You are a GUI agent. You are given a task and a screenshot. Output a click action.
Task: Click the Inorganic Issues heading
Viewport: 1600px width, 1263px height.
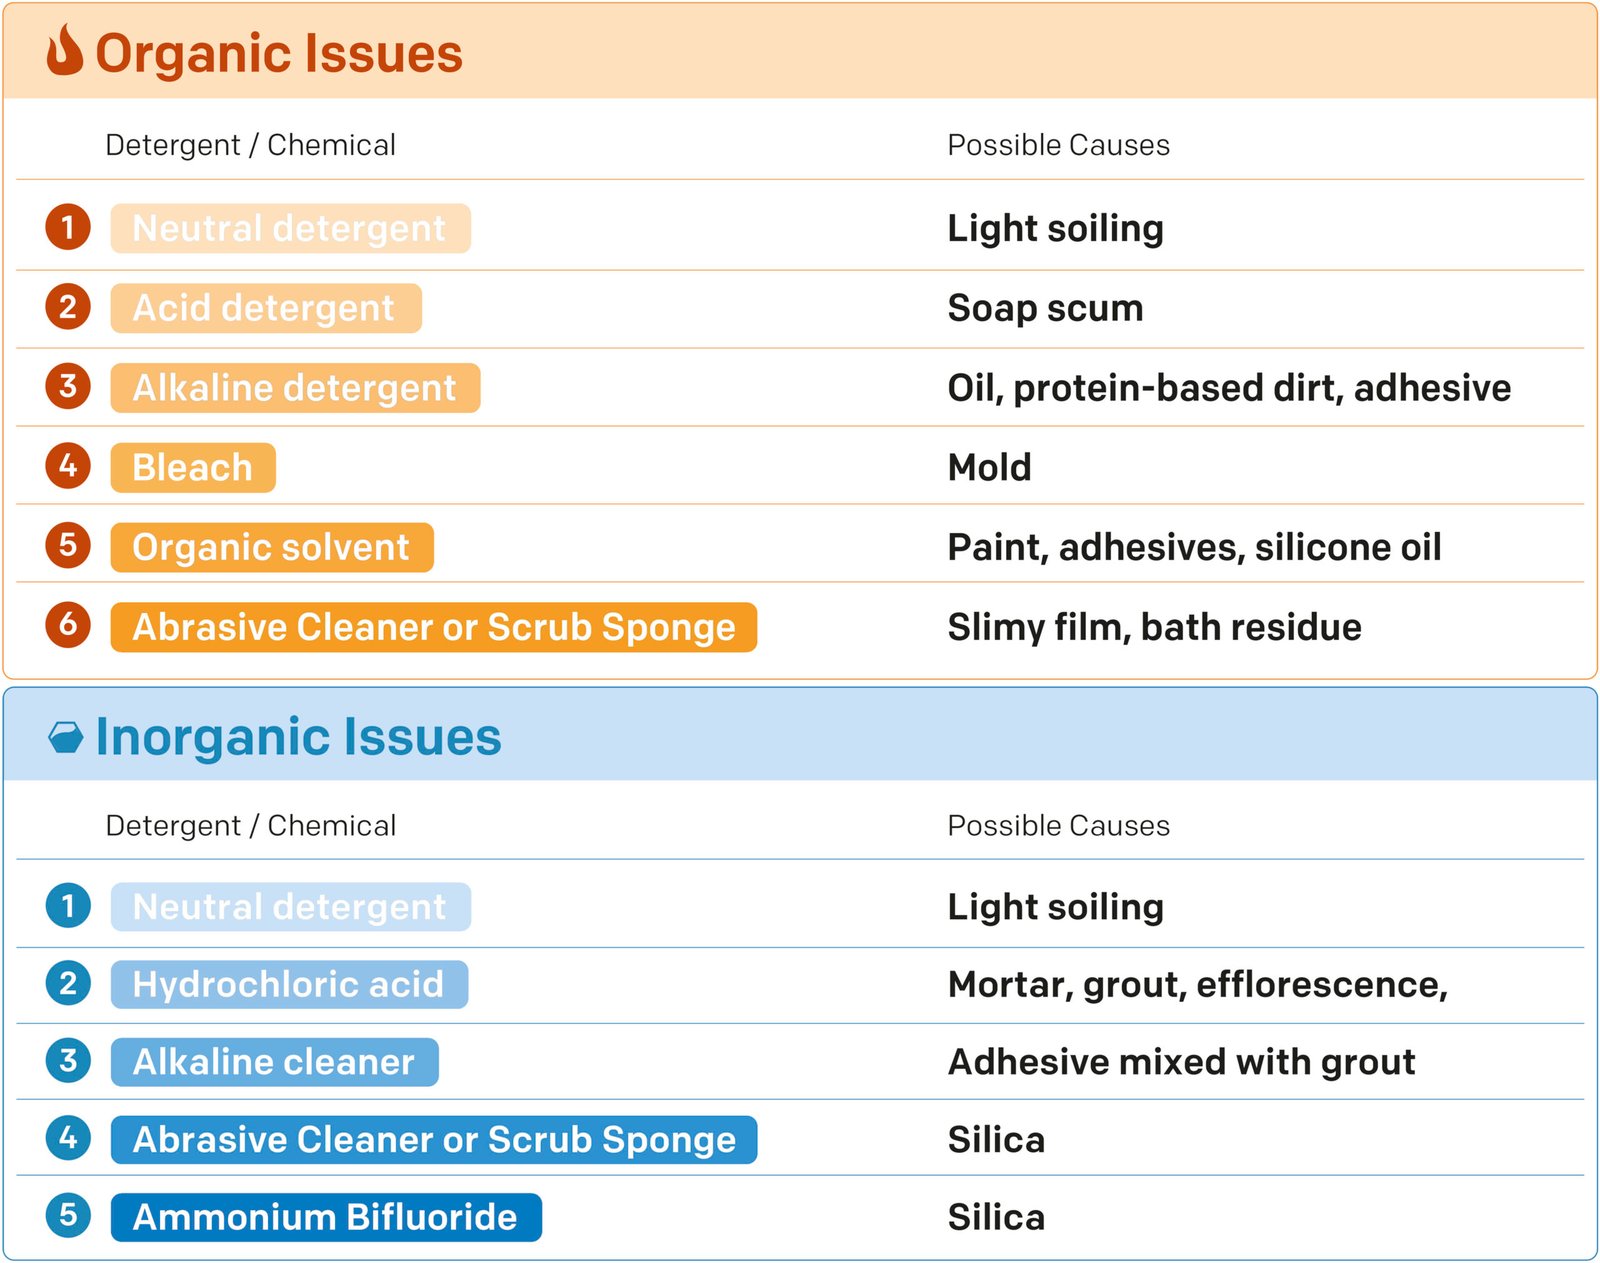point(298,737)
